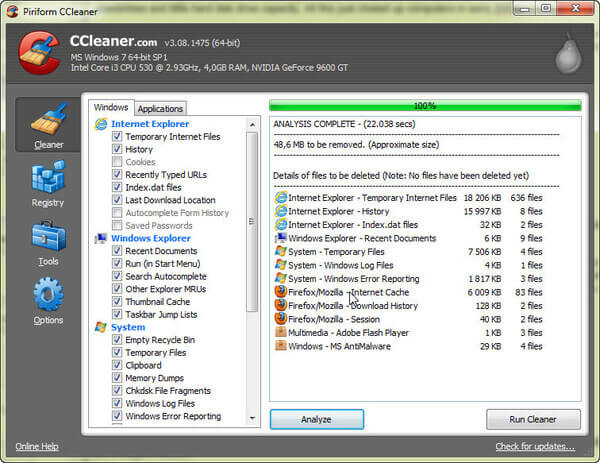
Task: Open the Options gear section
Action: click(48, 301)
